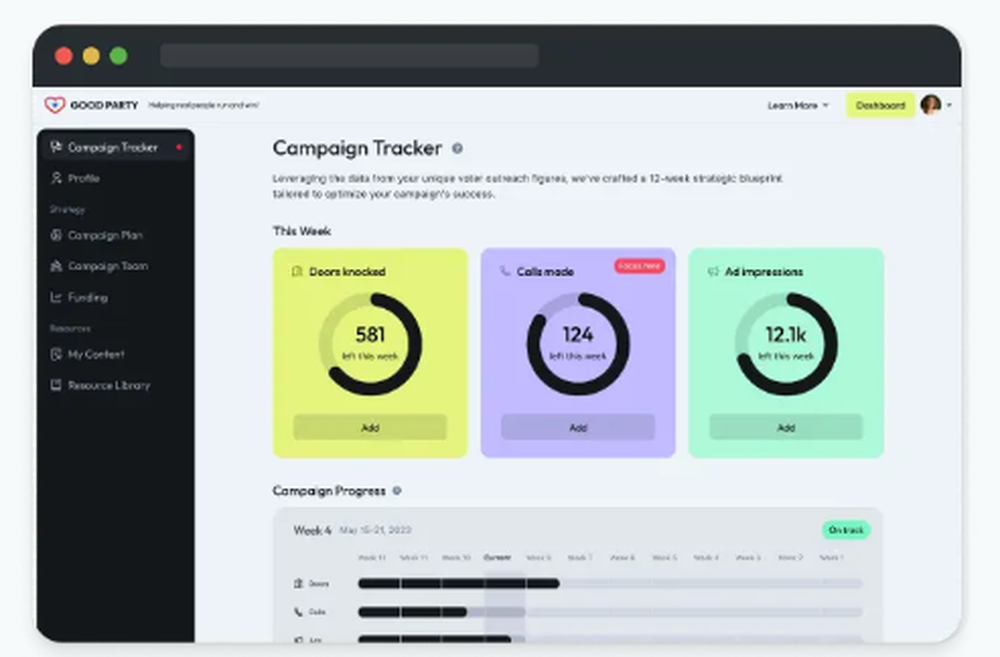Image resolution: width=1000 pixels, height=657 pixels.
Task: Click the Current week column marker
Action: tap(497, 557)
